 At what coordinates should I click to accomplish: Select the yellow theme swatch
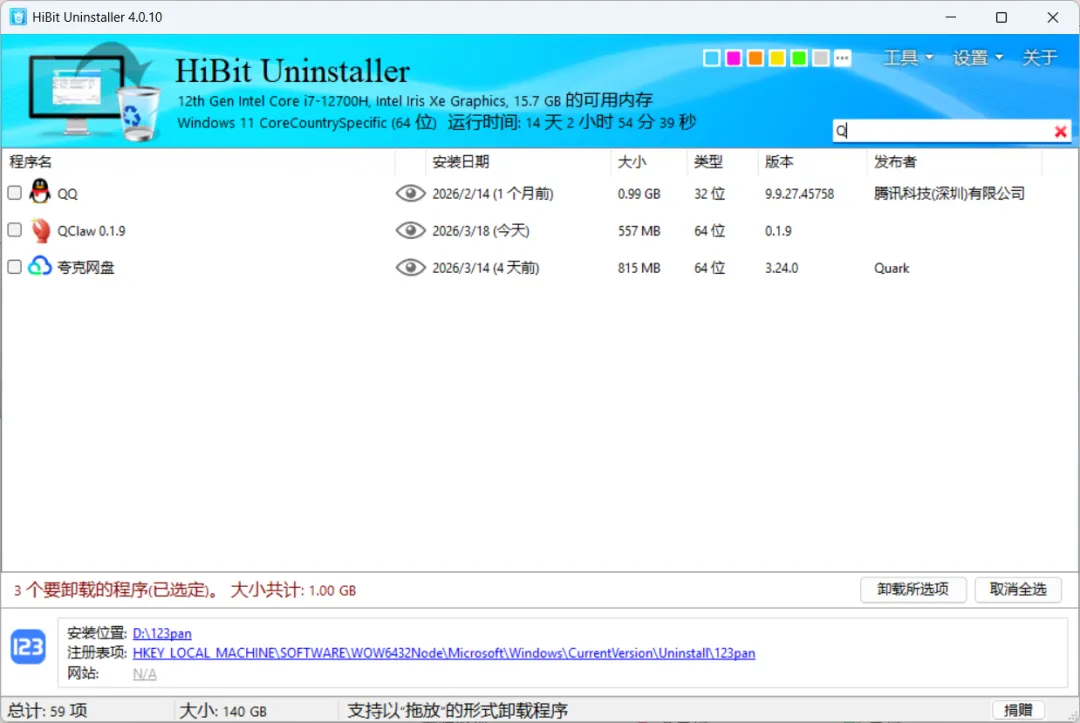(777, 58)
